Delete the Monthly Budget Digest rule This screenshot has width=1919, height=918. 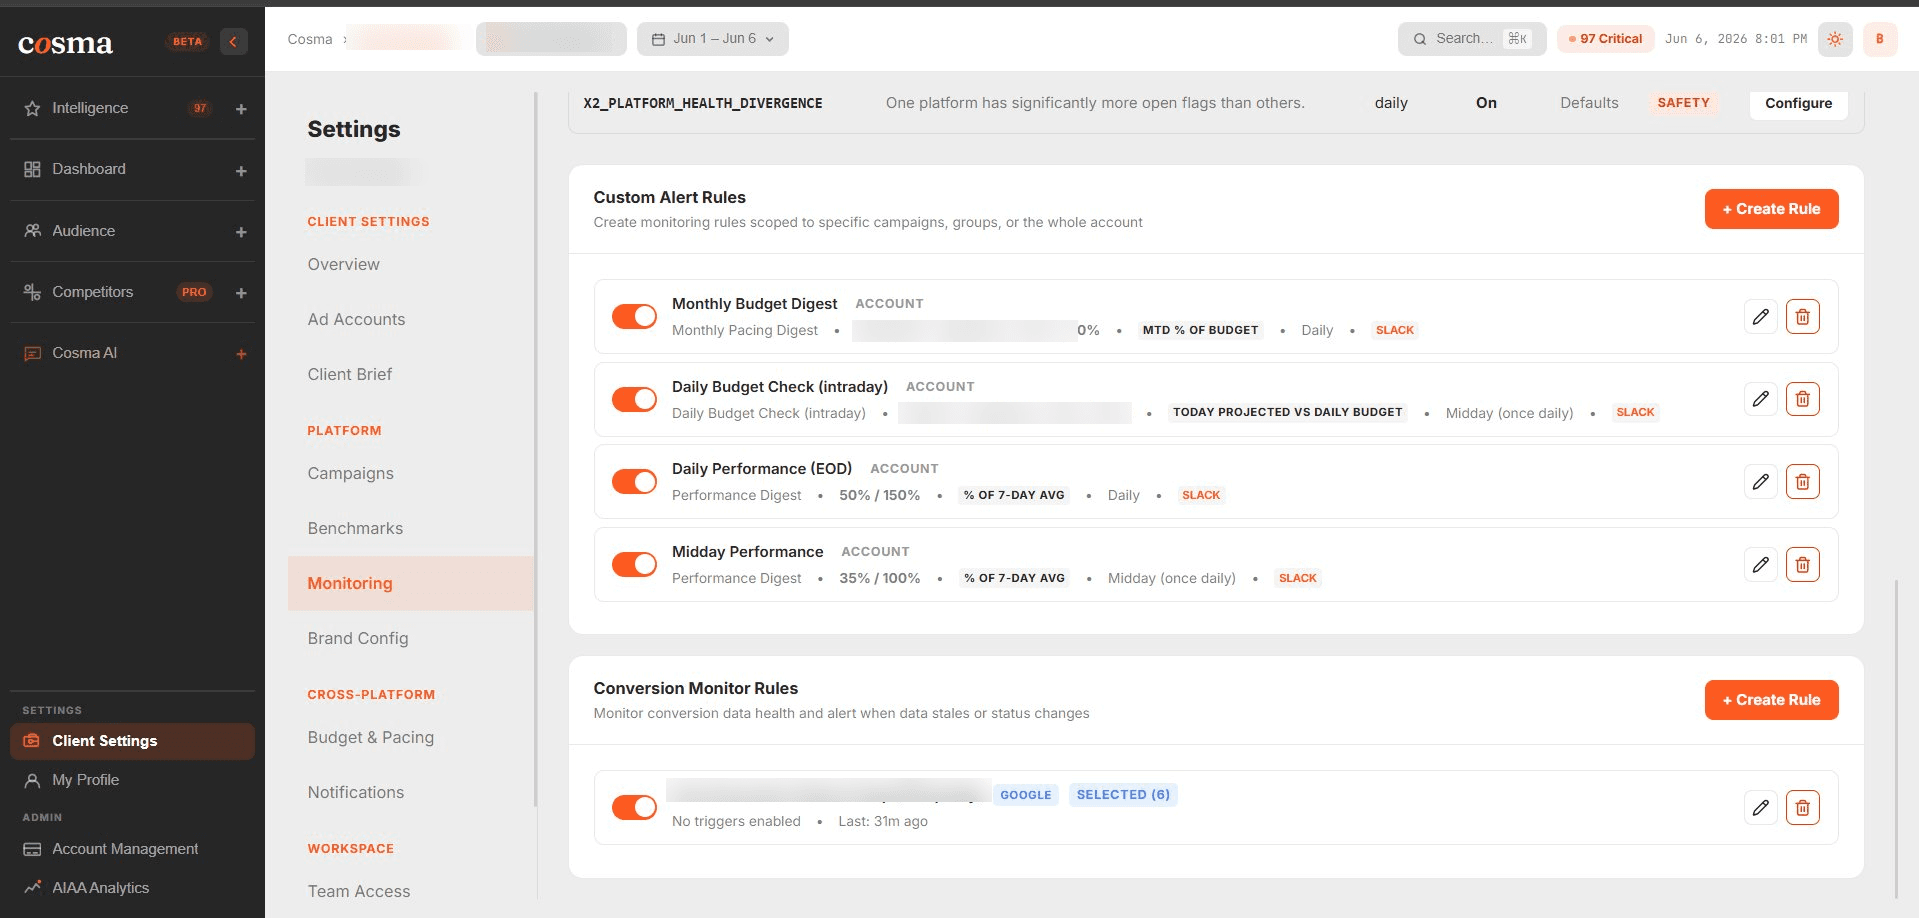[x=1803, y=317]
